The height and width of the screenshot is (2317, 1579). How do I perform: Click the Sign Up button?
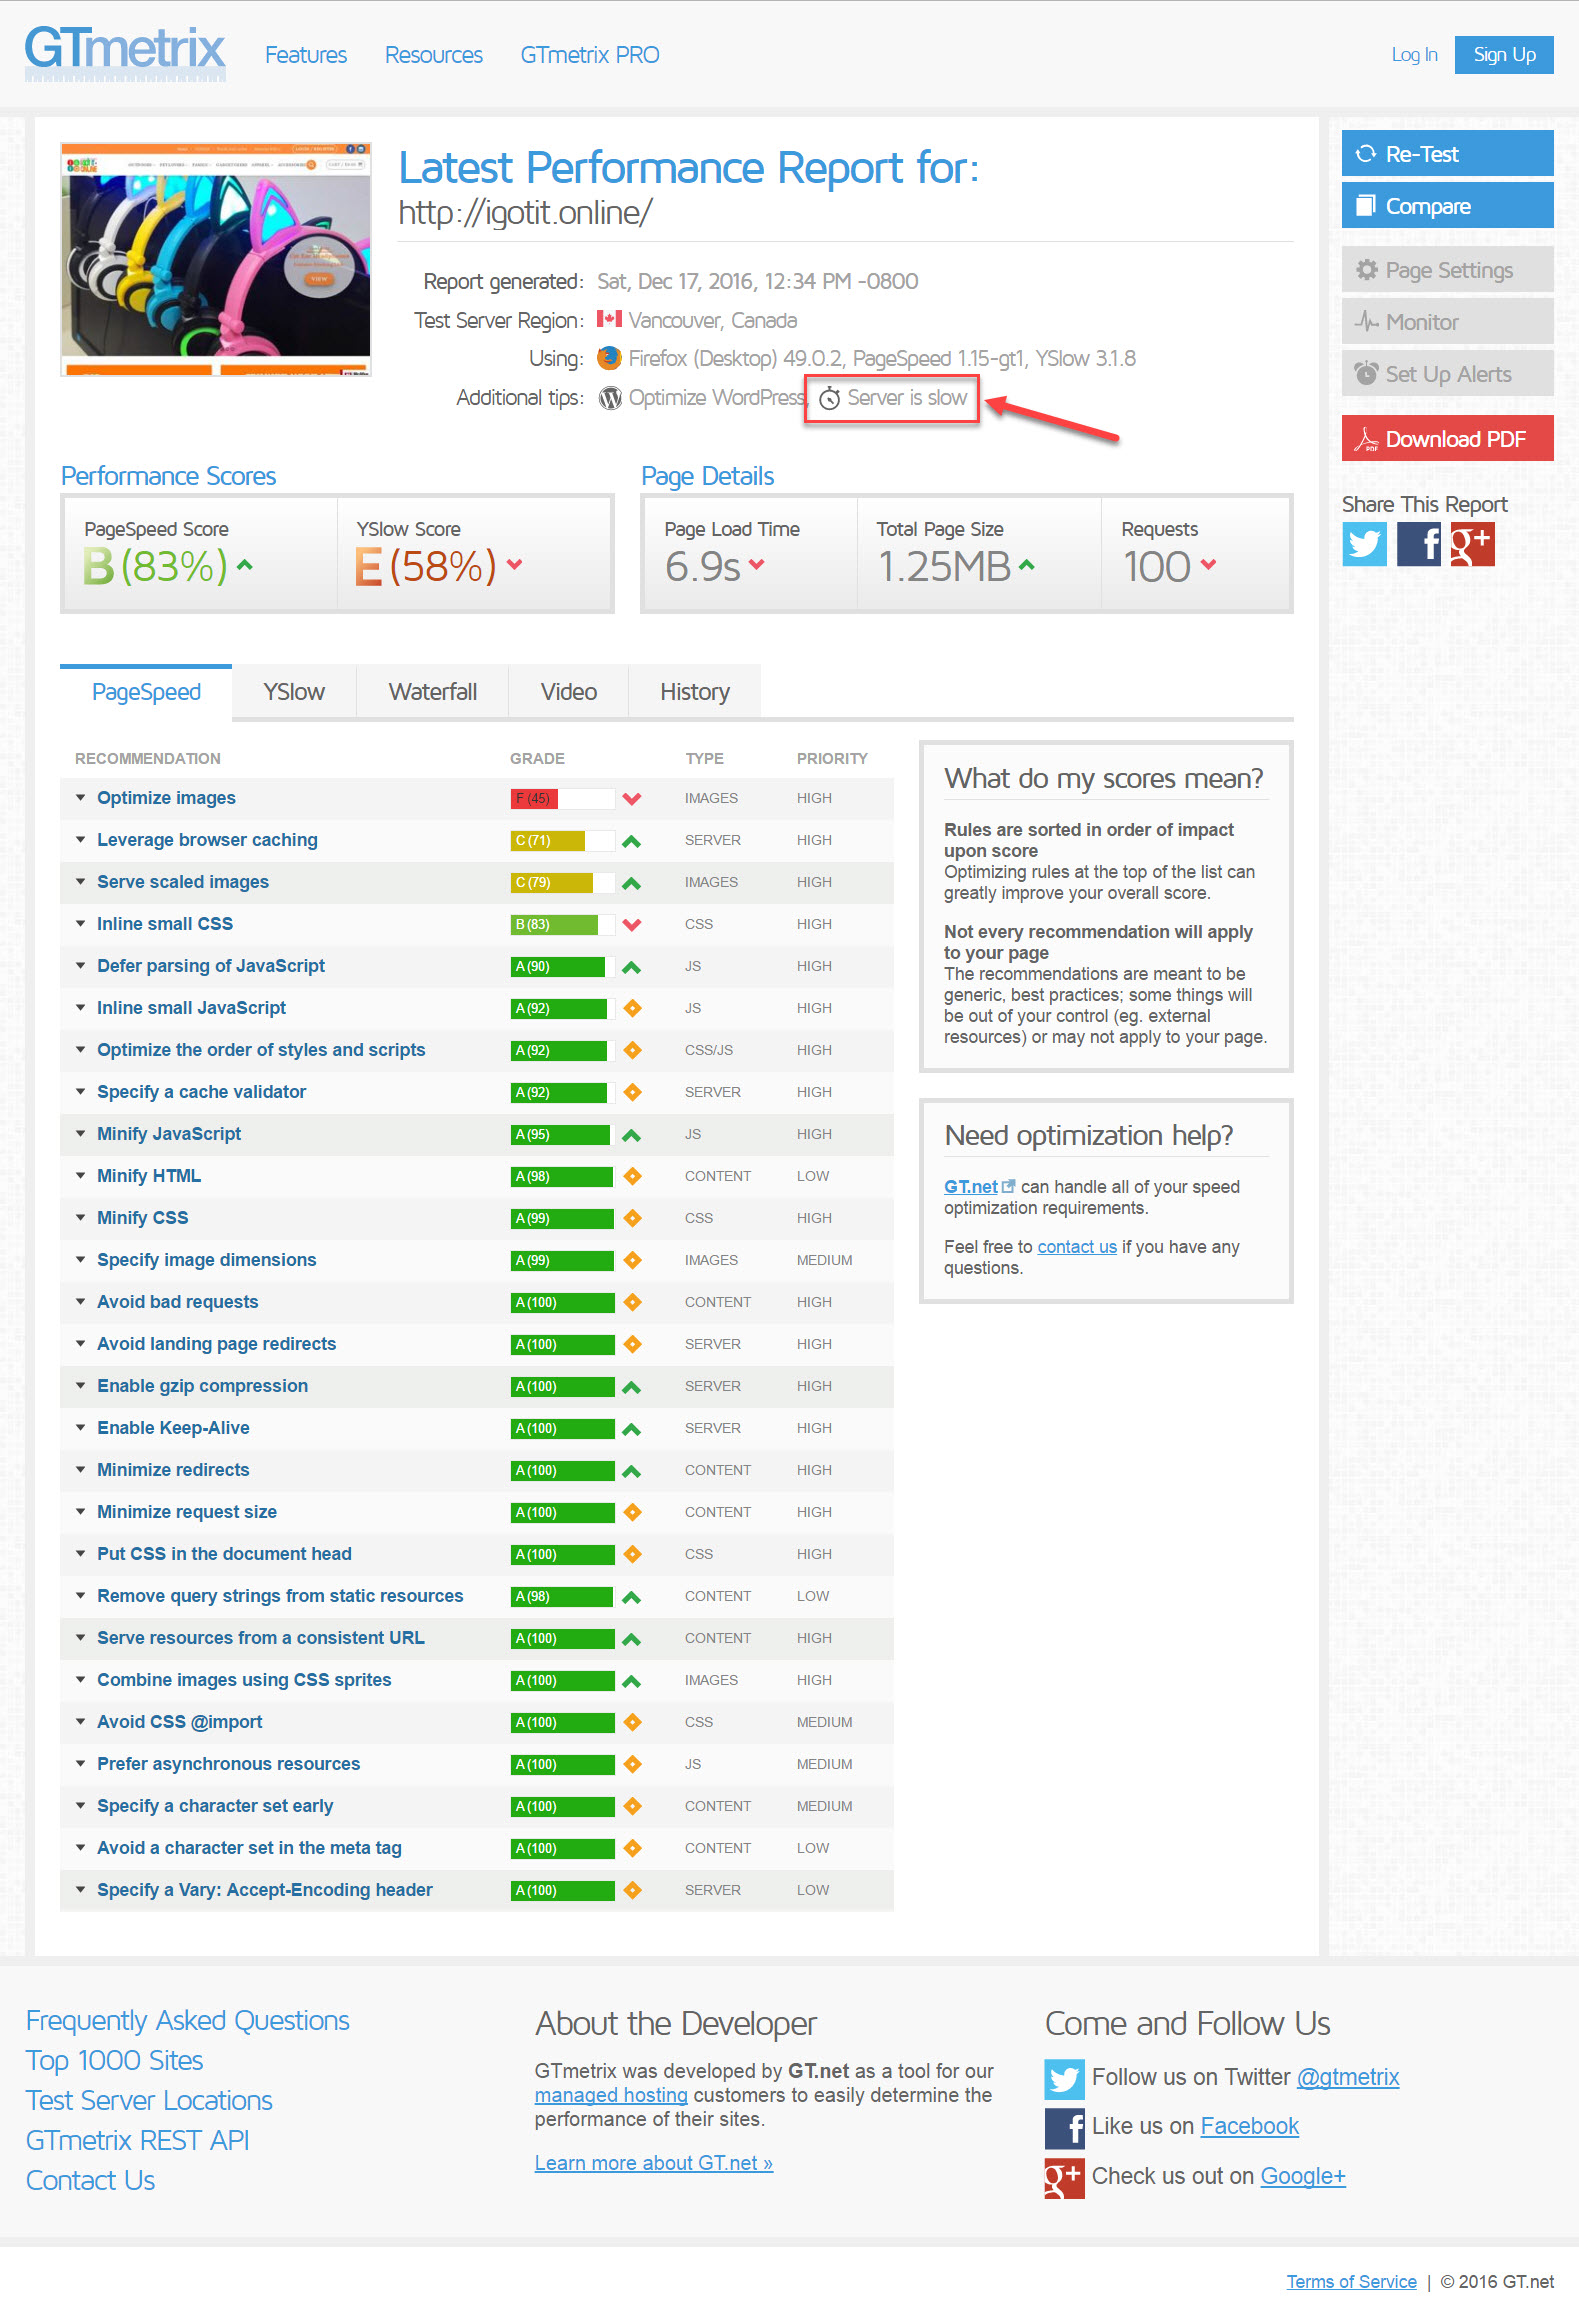coord(1504,55)
